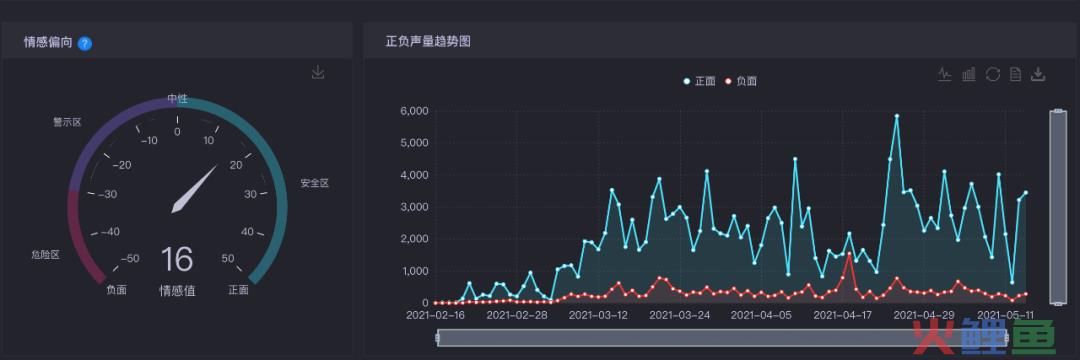1080x360 pixels.
Task: Click the horizontal date zoom slider bar
Action: pos(722,337)
